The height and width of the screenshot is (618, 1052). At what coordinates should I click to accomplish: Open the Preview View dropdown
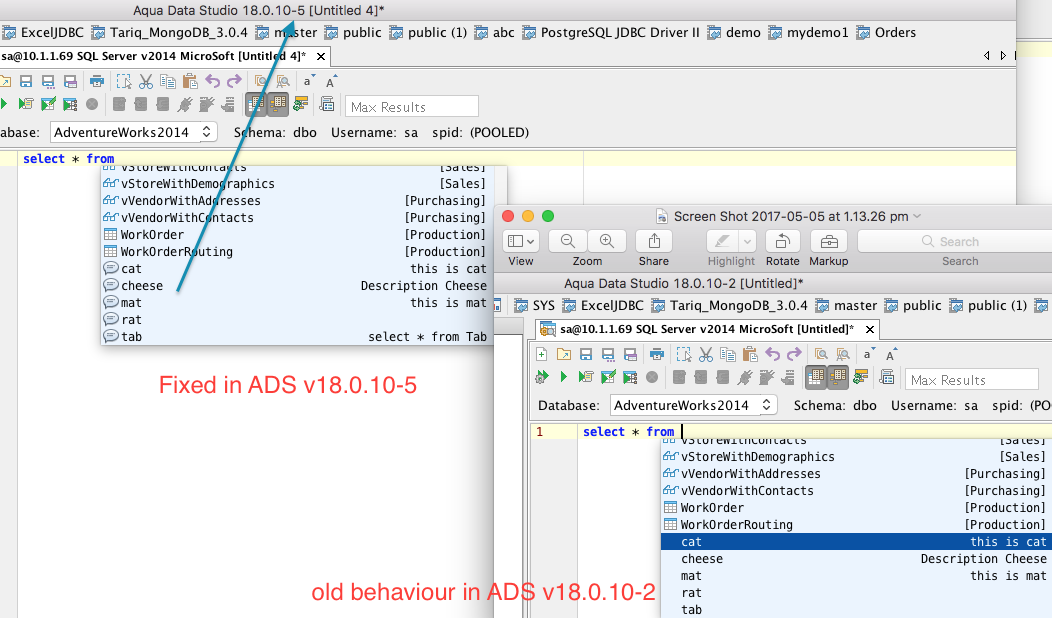click(521, 241)
